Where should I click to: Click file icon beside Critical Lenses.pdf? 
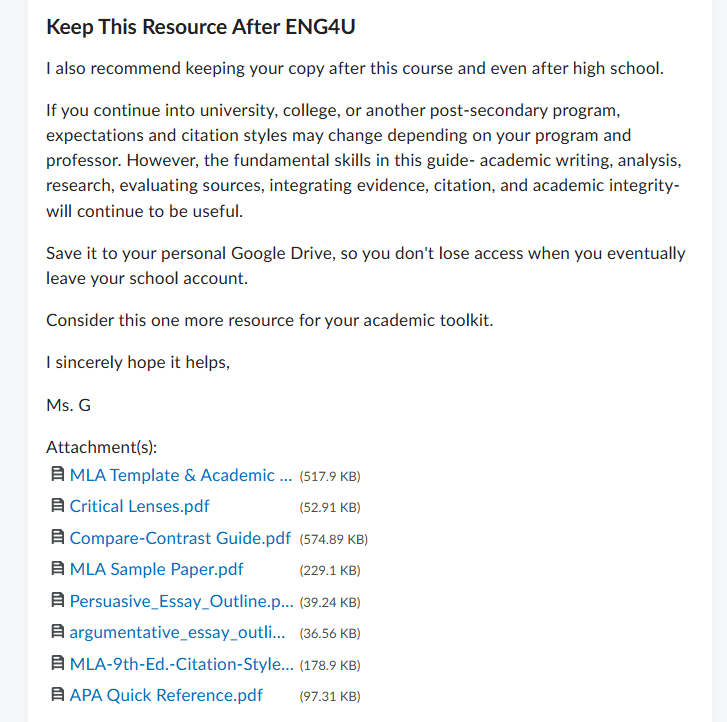point(57,505)
